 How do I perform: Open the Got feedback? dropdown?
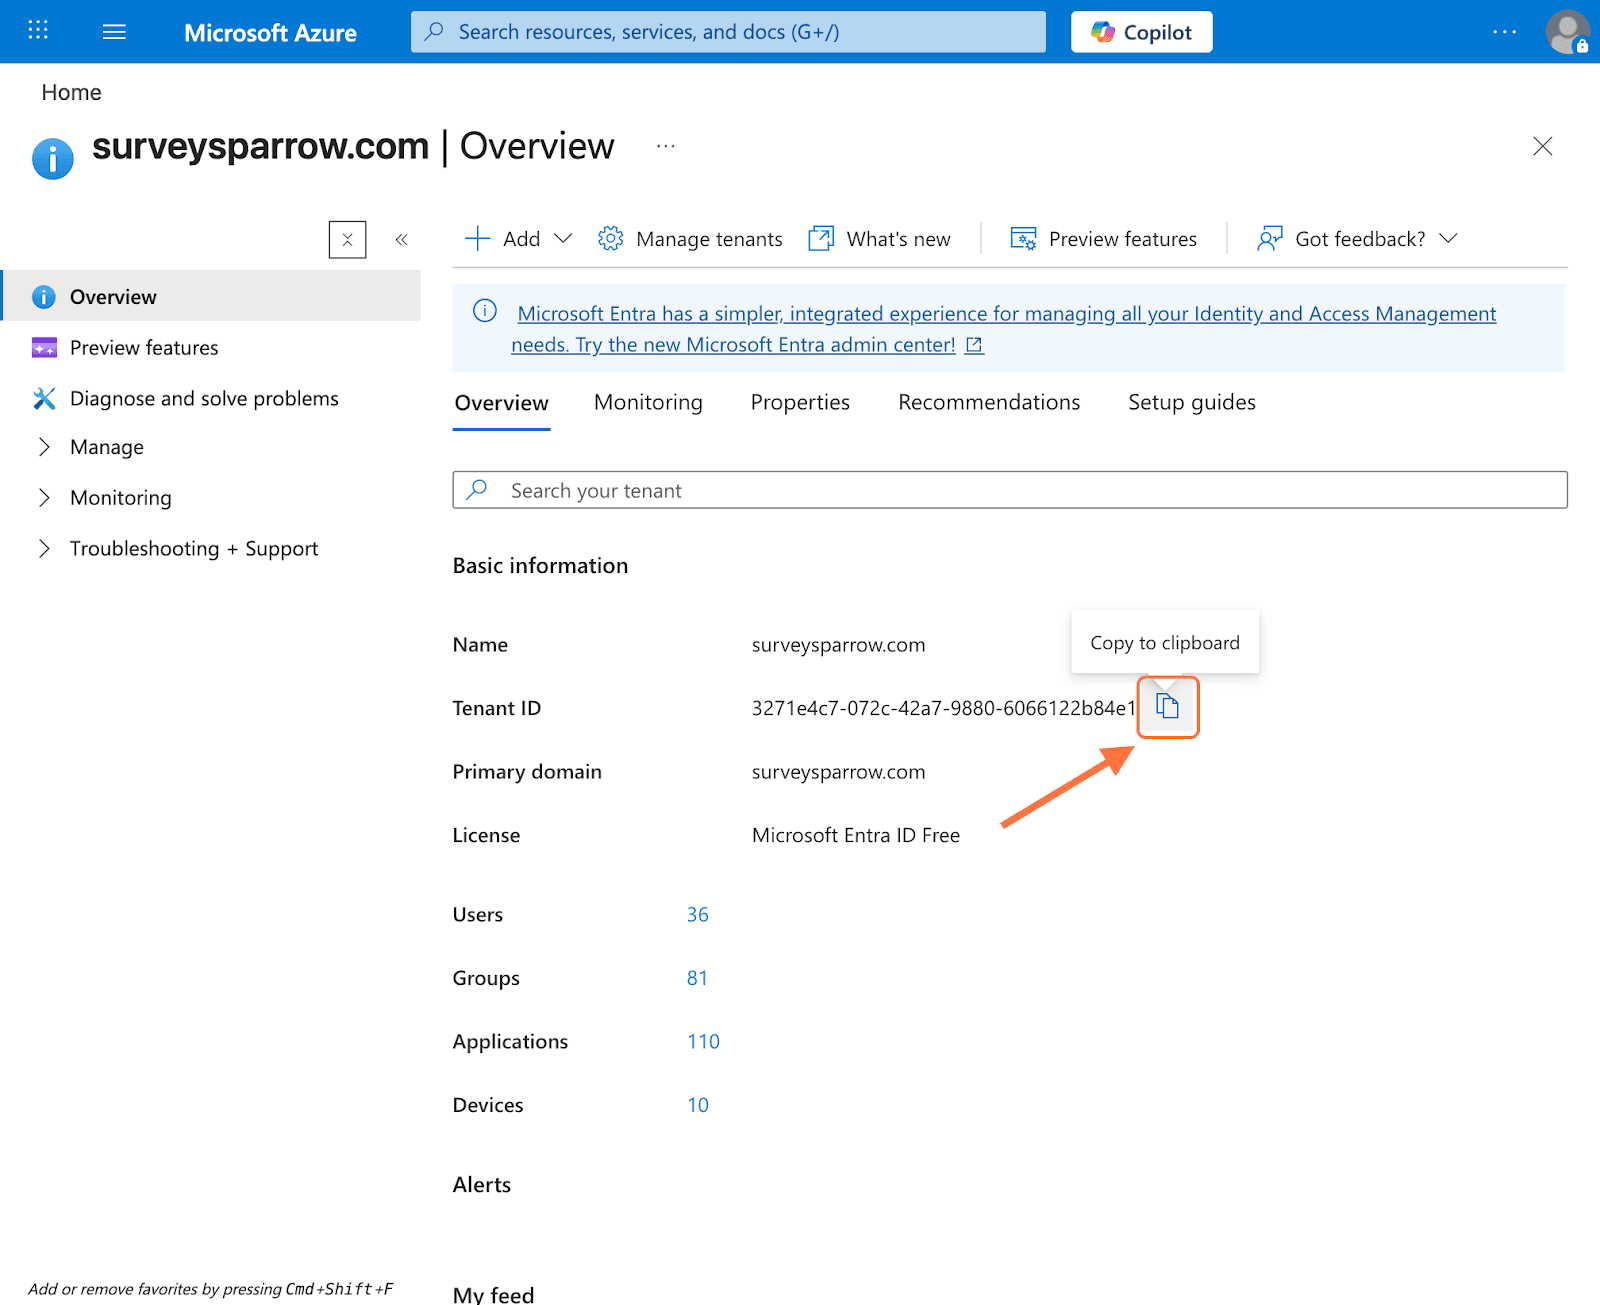point(1358,239)
